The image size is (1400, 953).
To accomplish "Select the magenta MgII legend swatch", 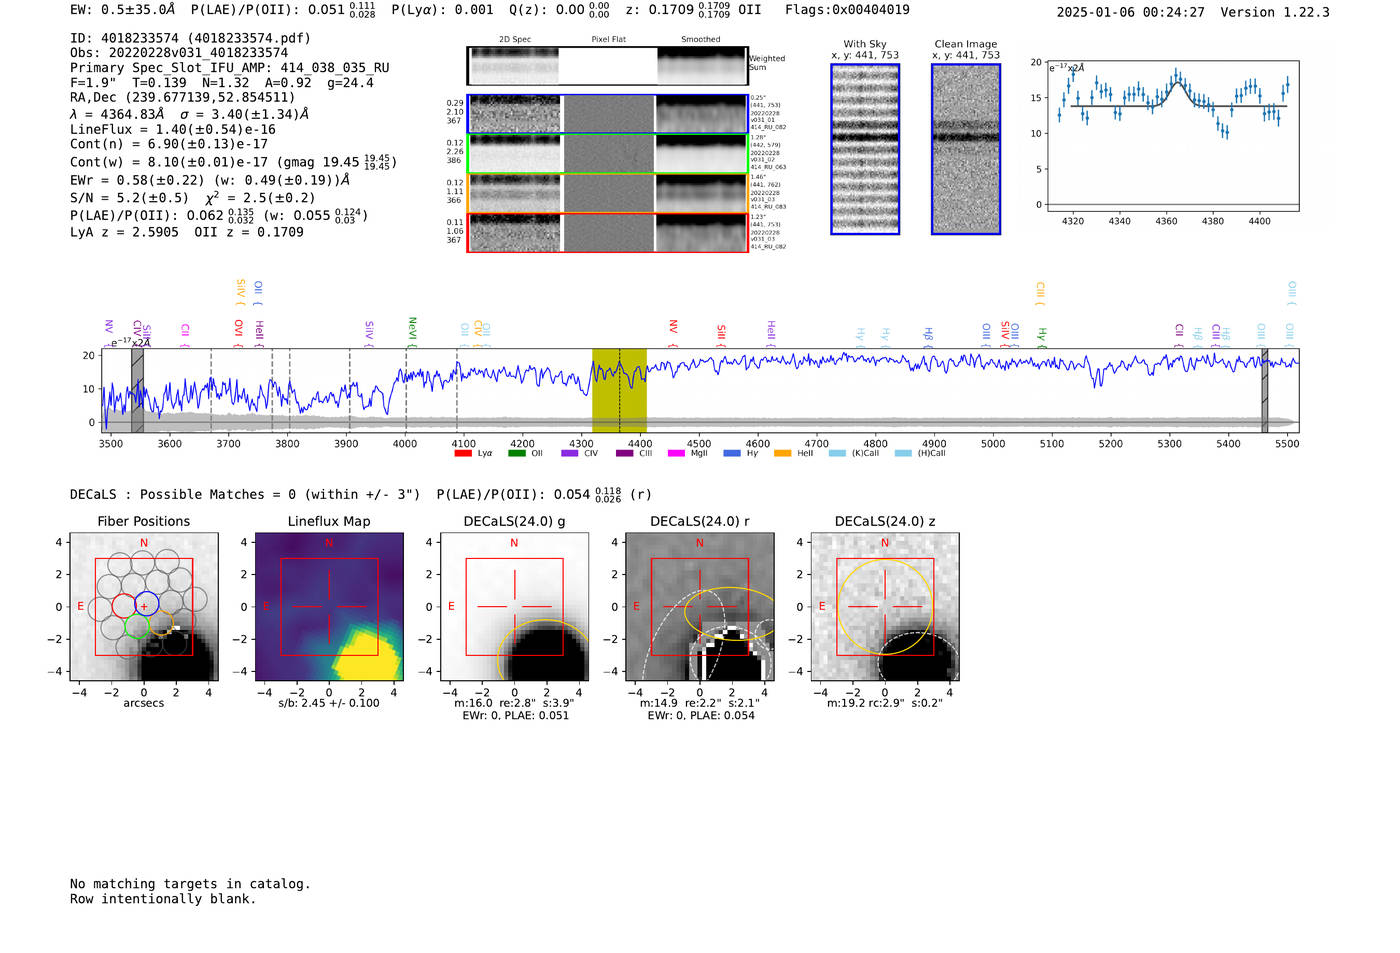I will point(676,453).
